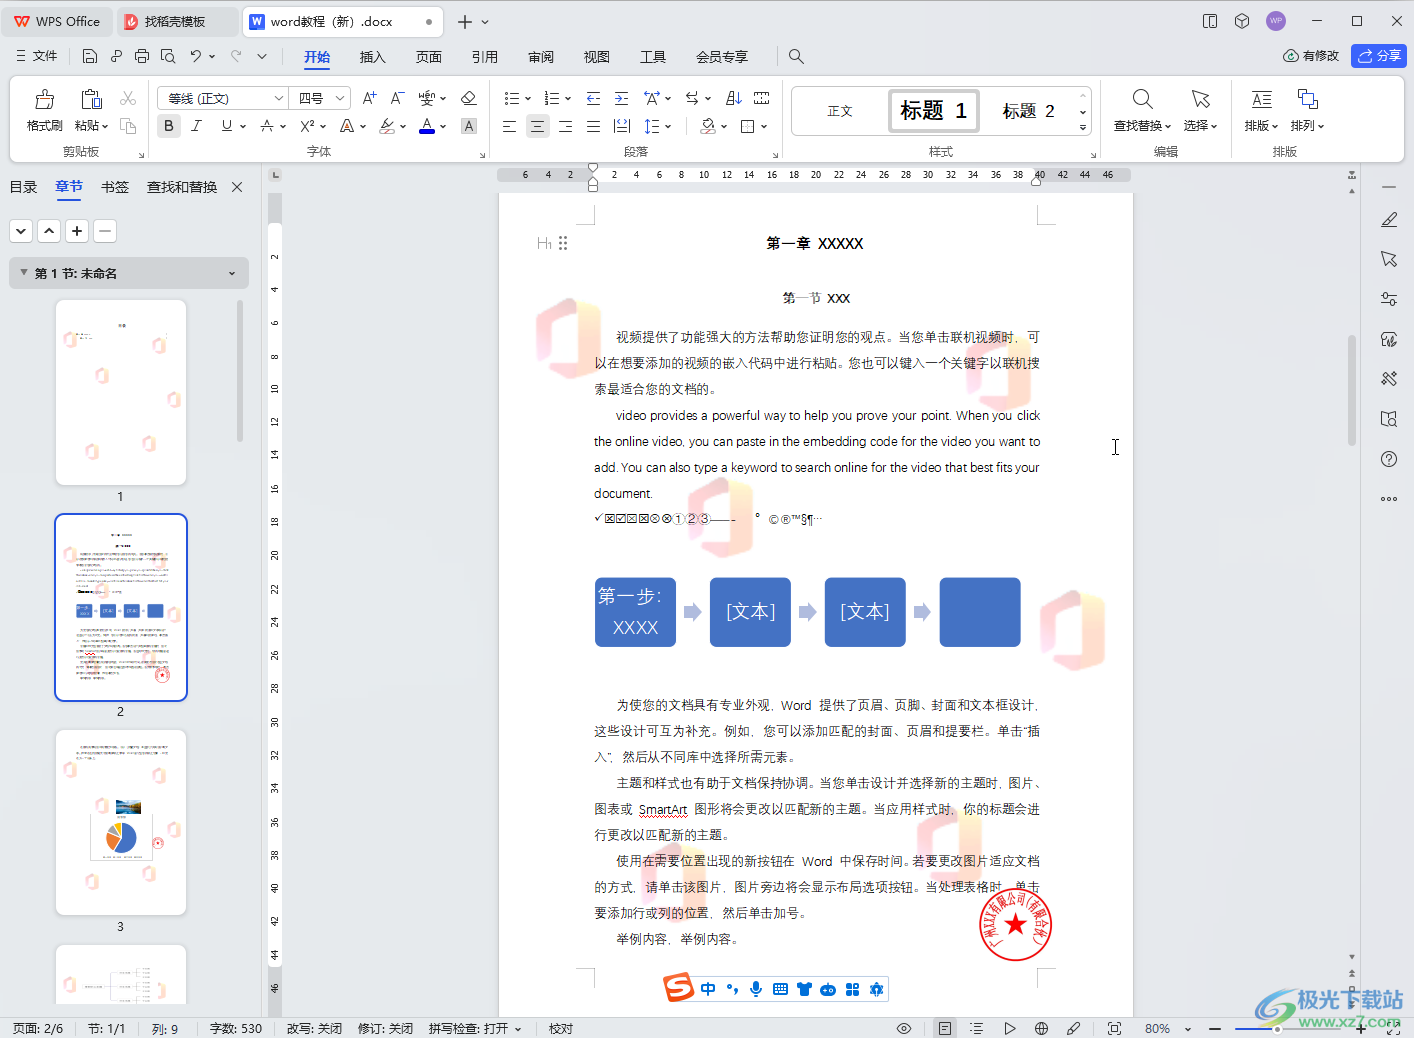This screenshot has width=1414, height=1038.
Task: Toggle character shading A button
Action: (x=468, y=126)
